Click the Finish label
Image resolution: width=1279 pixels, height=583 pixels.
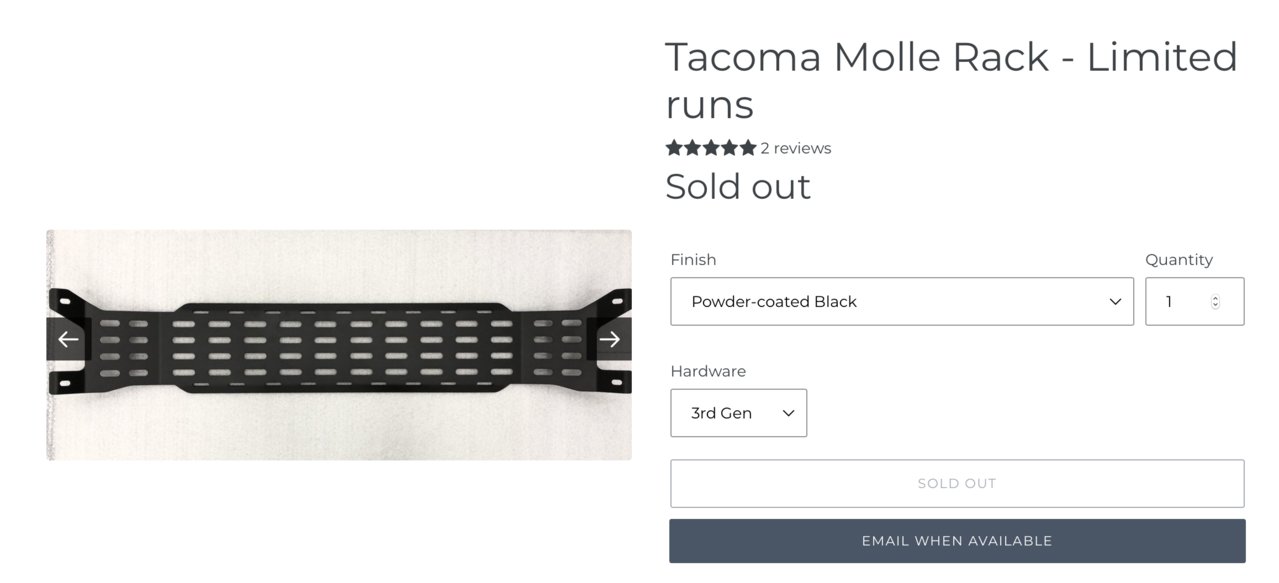(693, 260)
